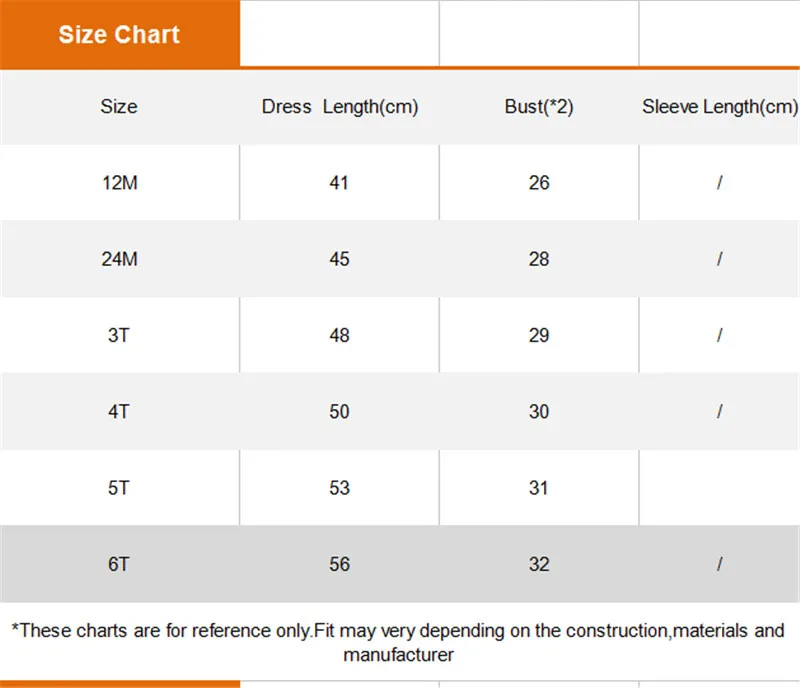Click the Bust(*2) column header
Viewport: 800px width, 688px height.
tap(539, 107)
